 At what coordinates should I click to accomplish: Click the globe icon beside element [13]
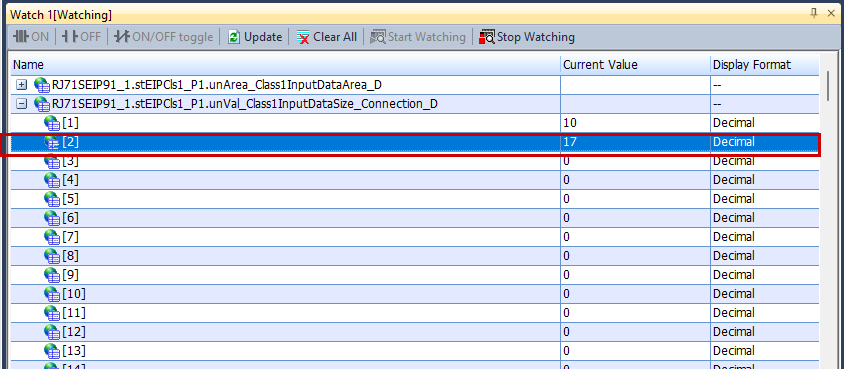(x=52, y=351)
